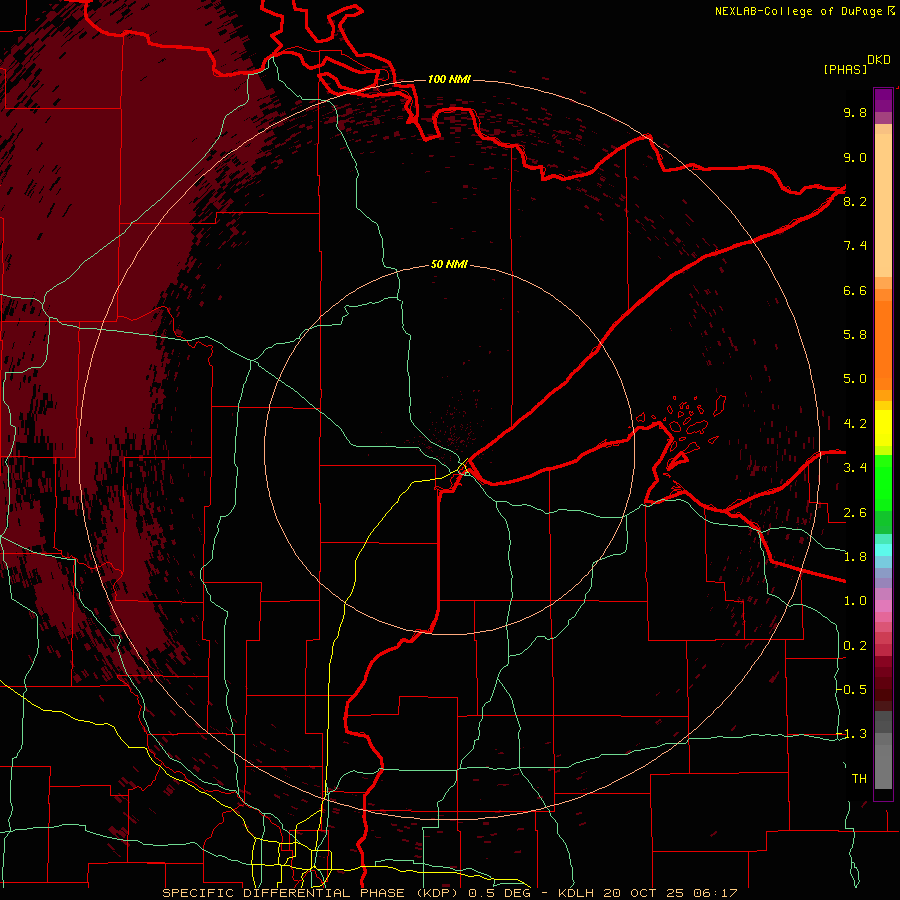Click the 100 NMI range ring label
The height and width of the screenshot is (900, 900).
point(449,79)
